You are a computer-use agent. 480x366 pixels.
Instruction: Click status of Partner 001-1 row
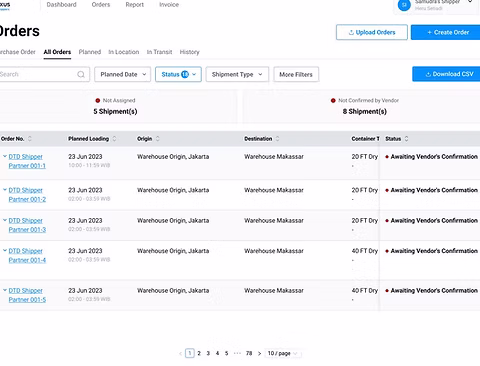(x=432, y=157)
